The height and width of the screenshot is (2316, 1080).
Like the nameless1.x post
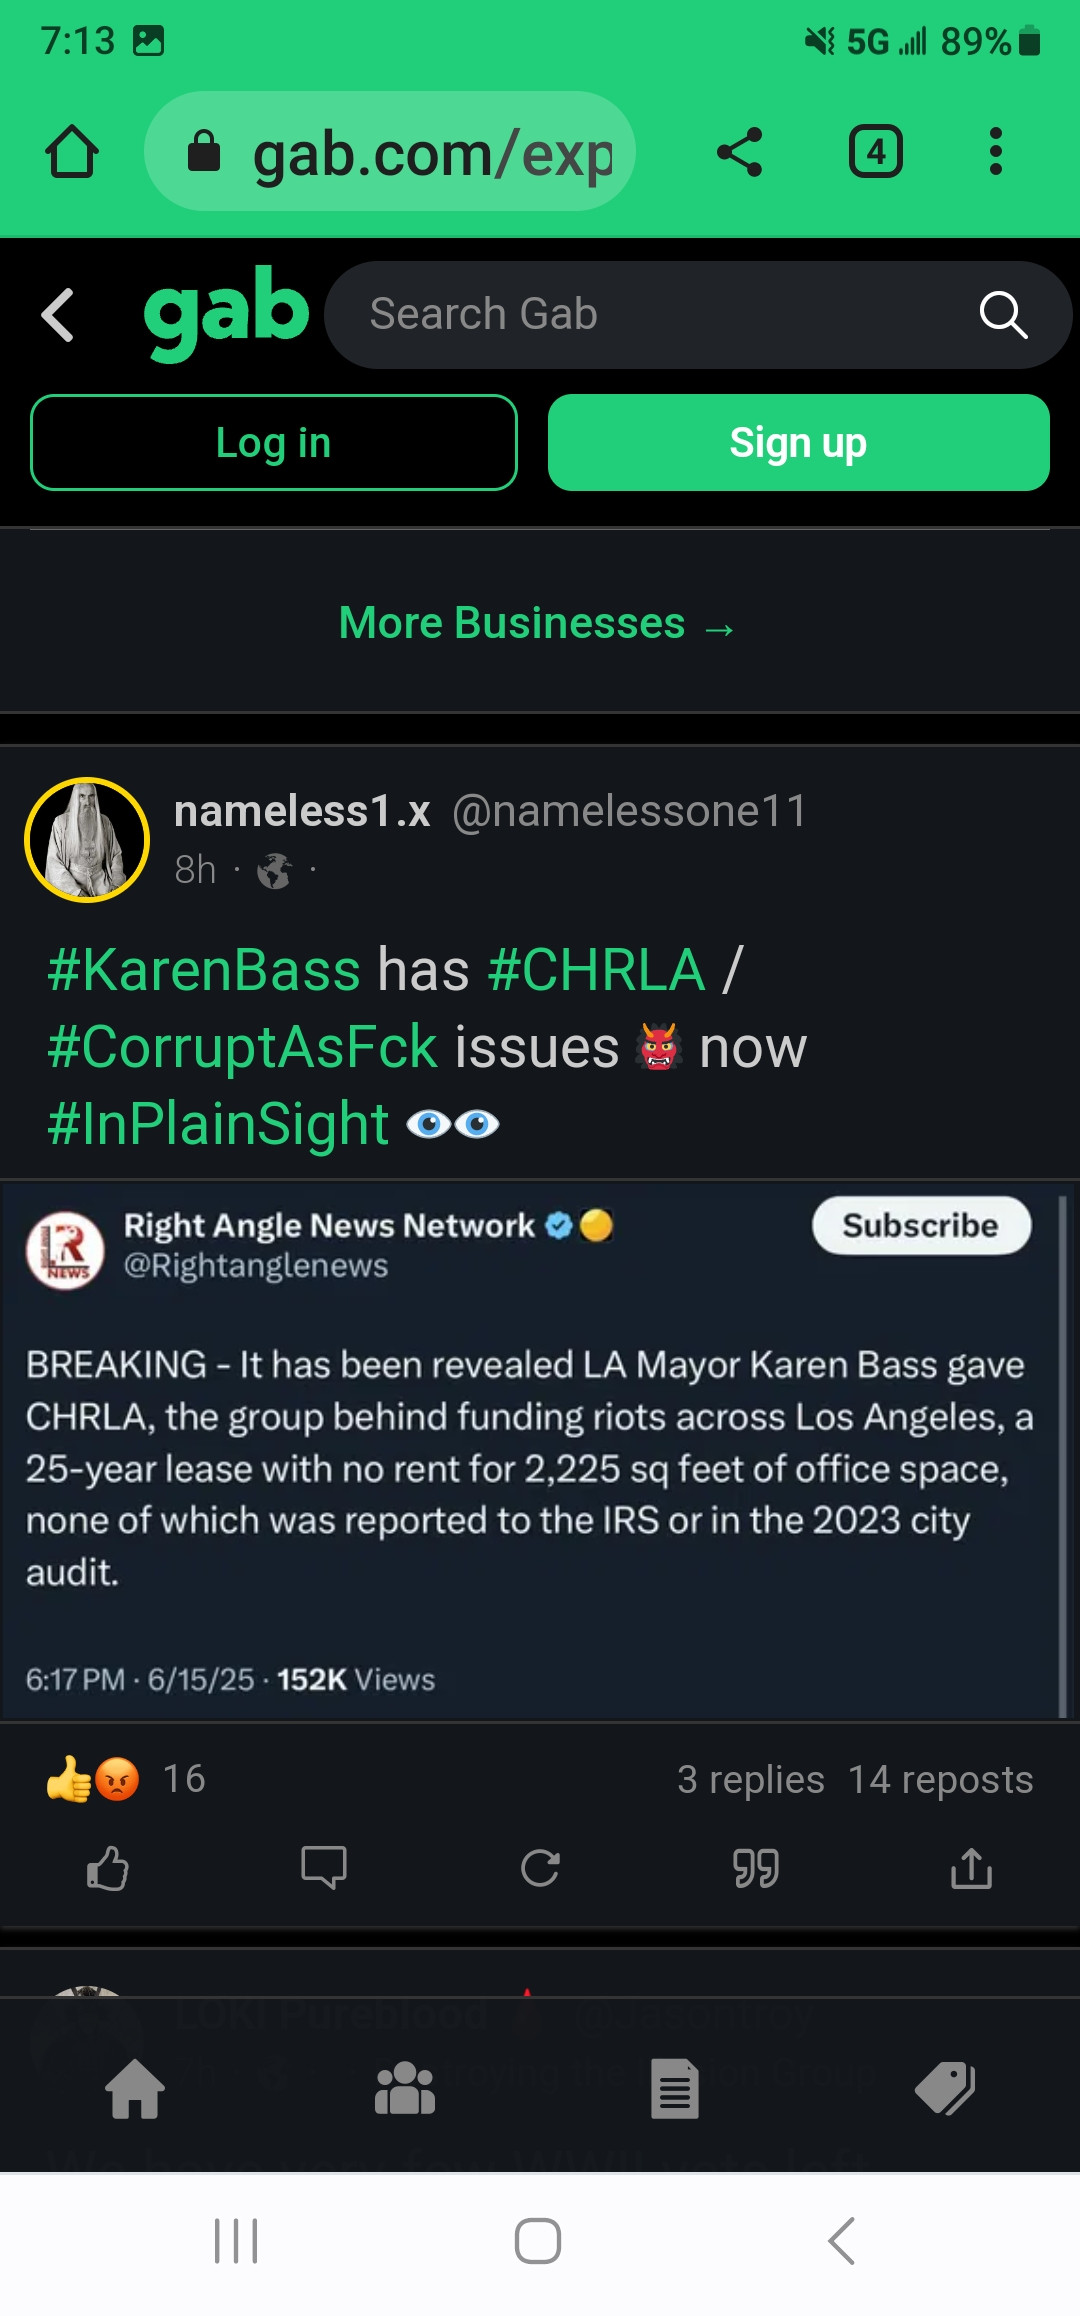click(x=108, y=1868)
